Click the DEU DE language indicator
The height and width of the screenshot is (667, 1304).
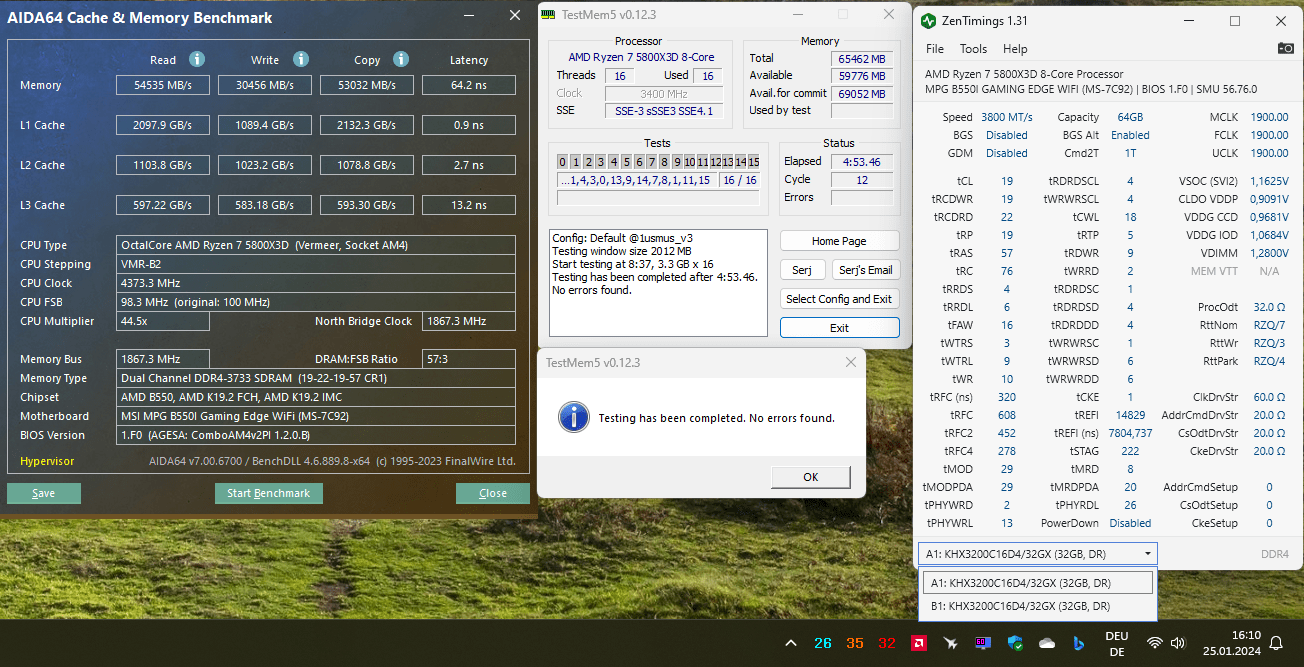tap(1117, 643)
